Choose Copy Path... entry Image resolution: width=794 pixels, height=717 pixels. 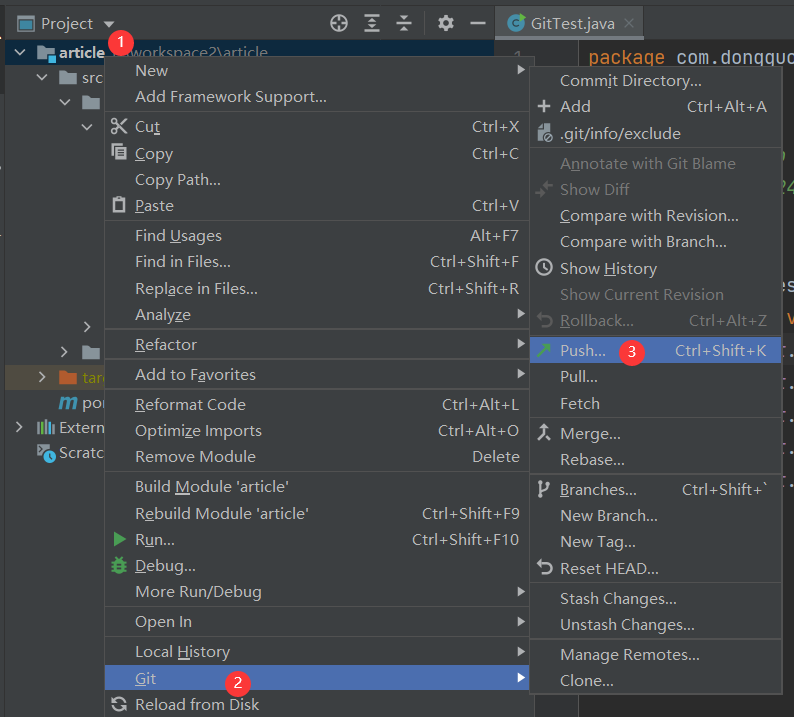317,180
